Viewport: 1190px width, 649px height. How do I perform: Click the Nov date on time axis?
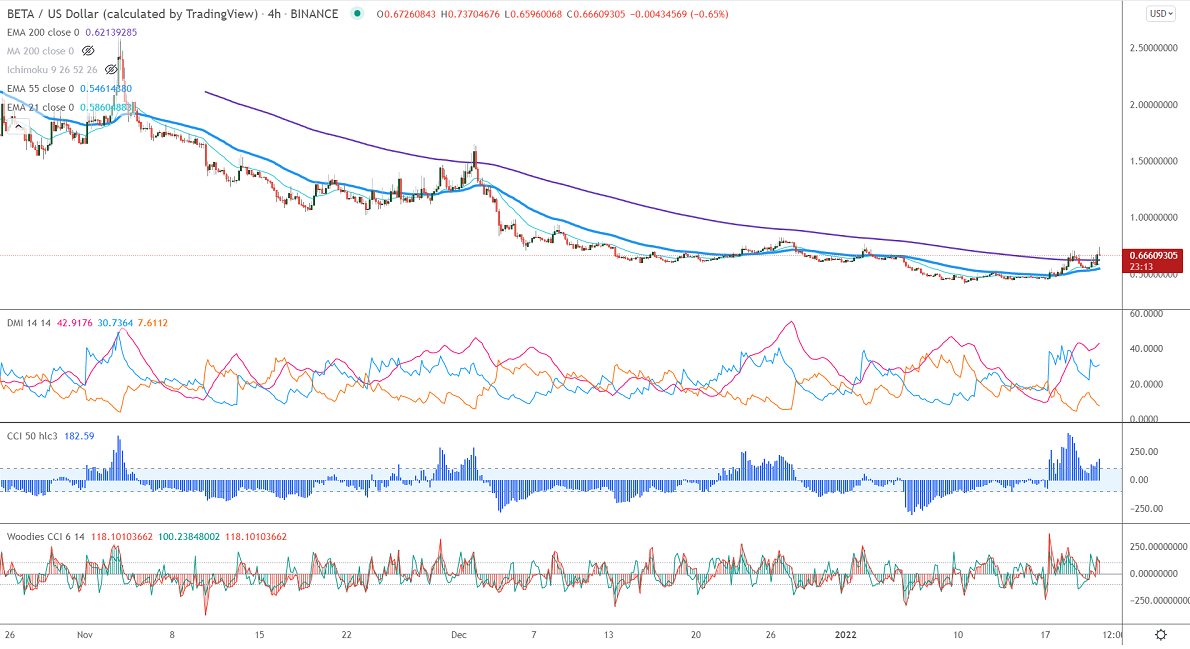pos(84,635)
